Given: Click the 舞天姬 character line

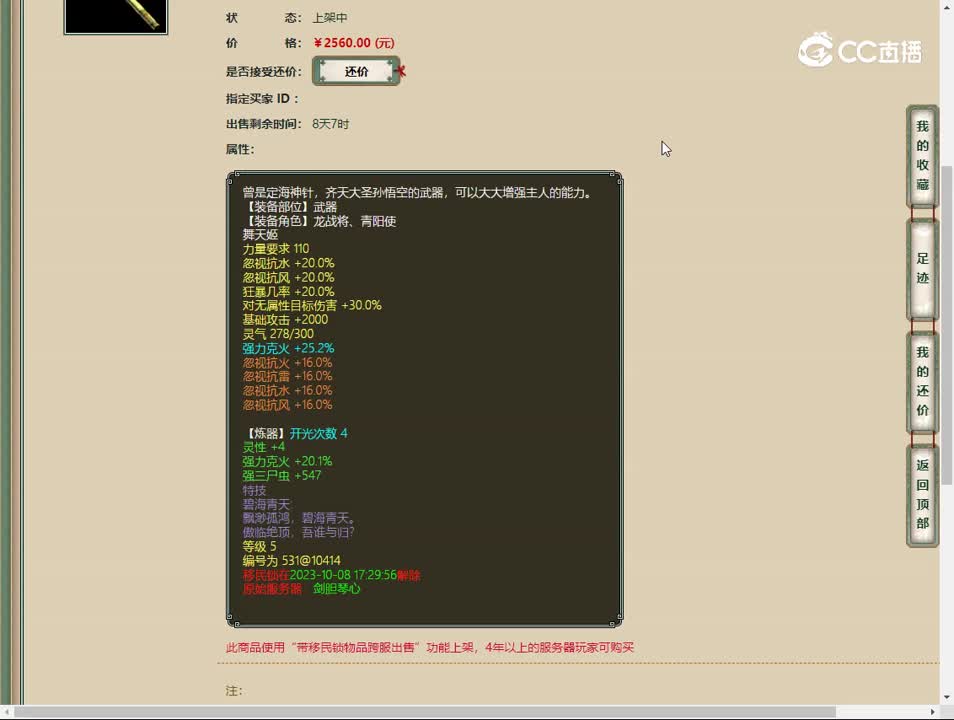Looking at the screenshot, I should (x=260, y=235).
